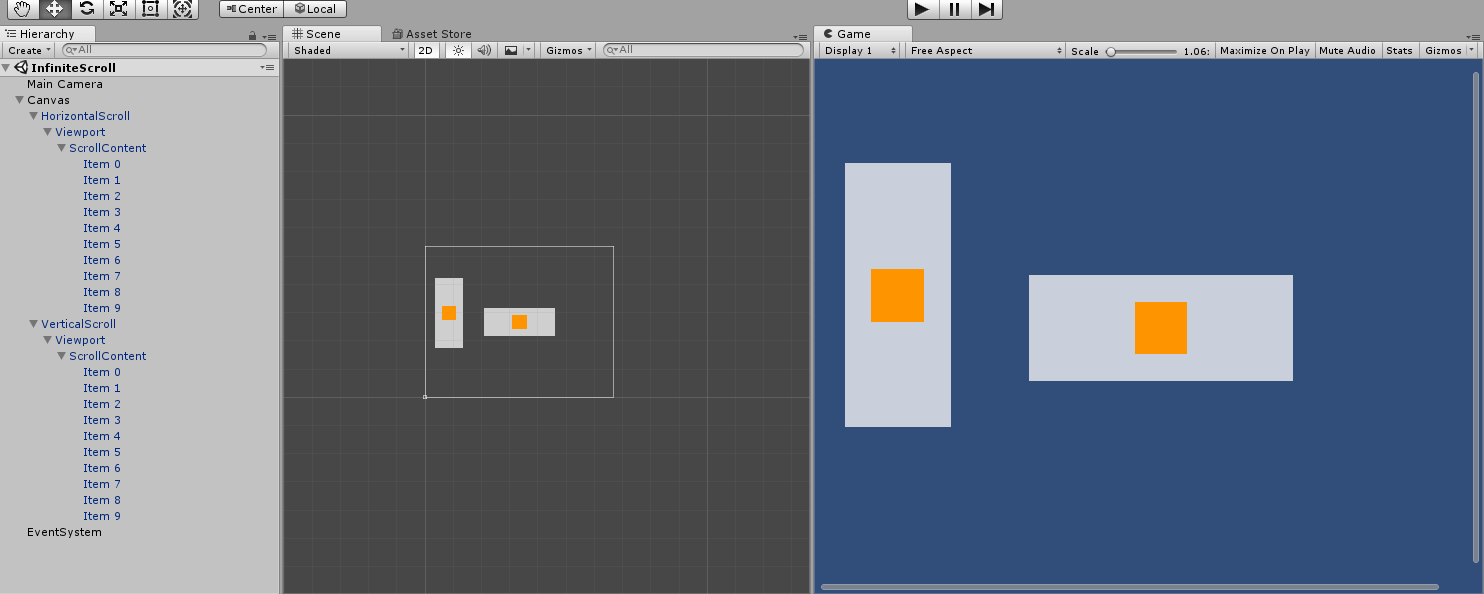Collapse the Viewport arrow under HorizontalScroll
1484x594 pixels.
point(47,132)
